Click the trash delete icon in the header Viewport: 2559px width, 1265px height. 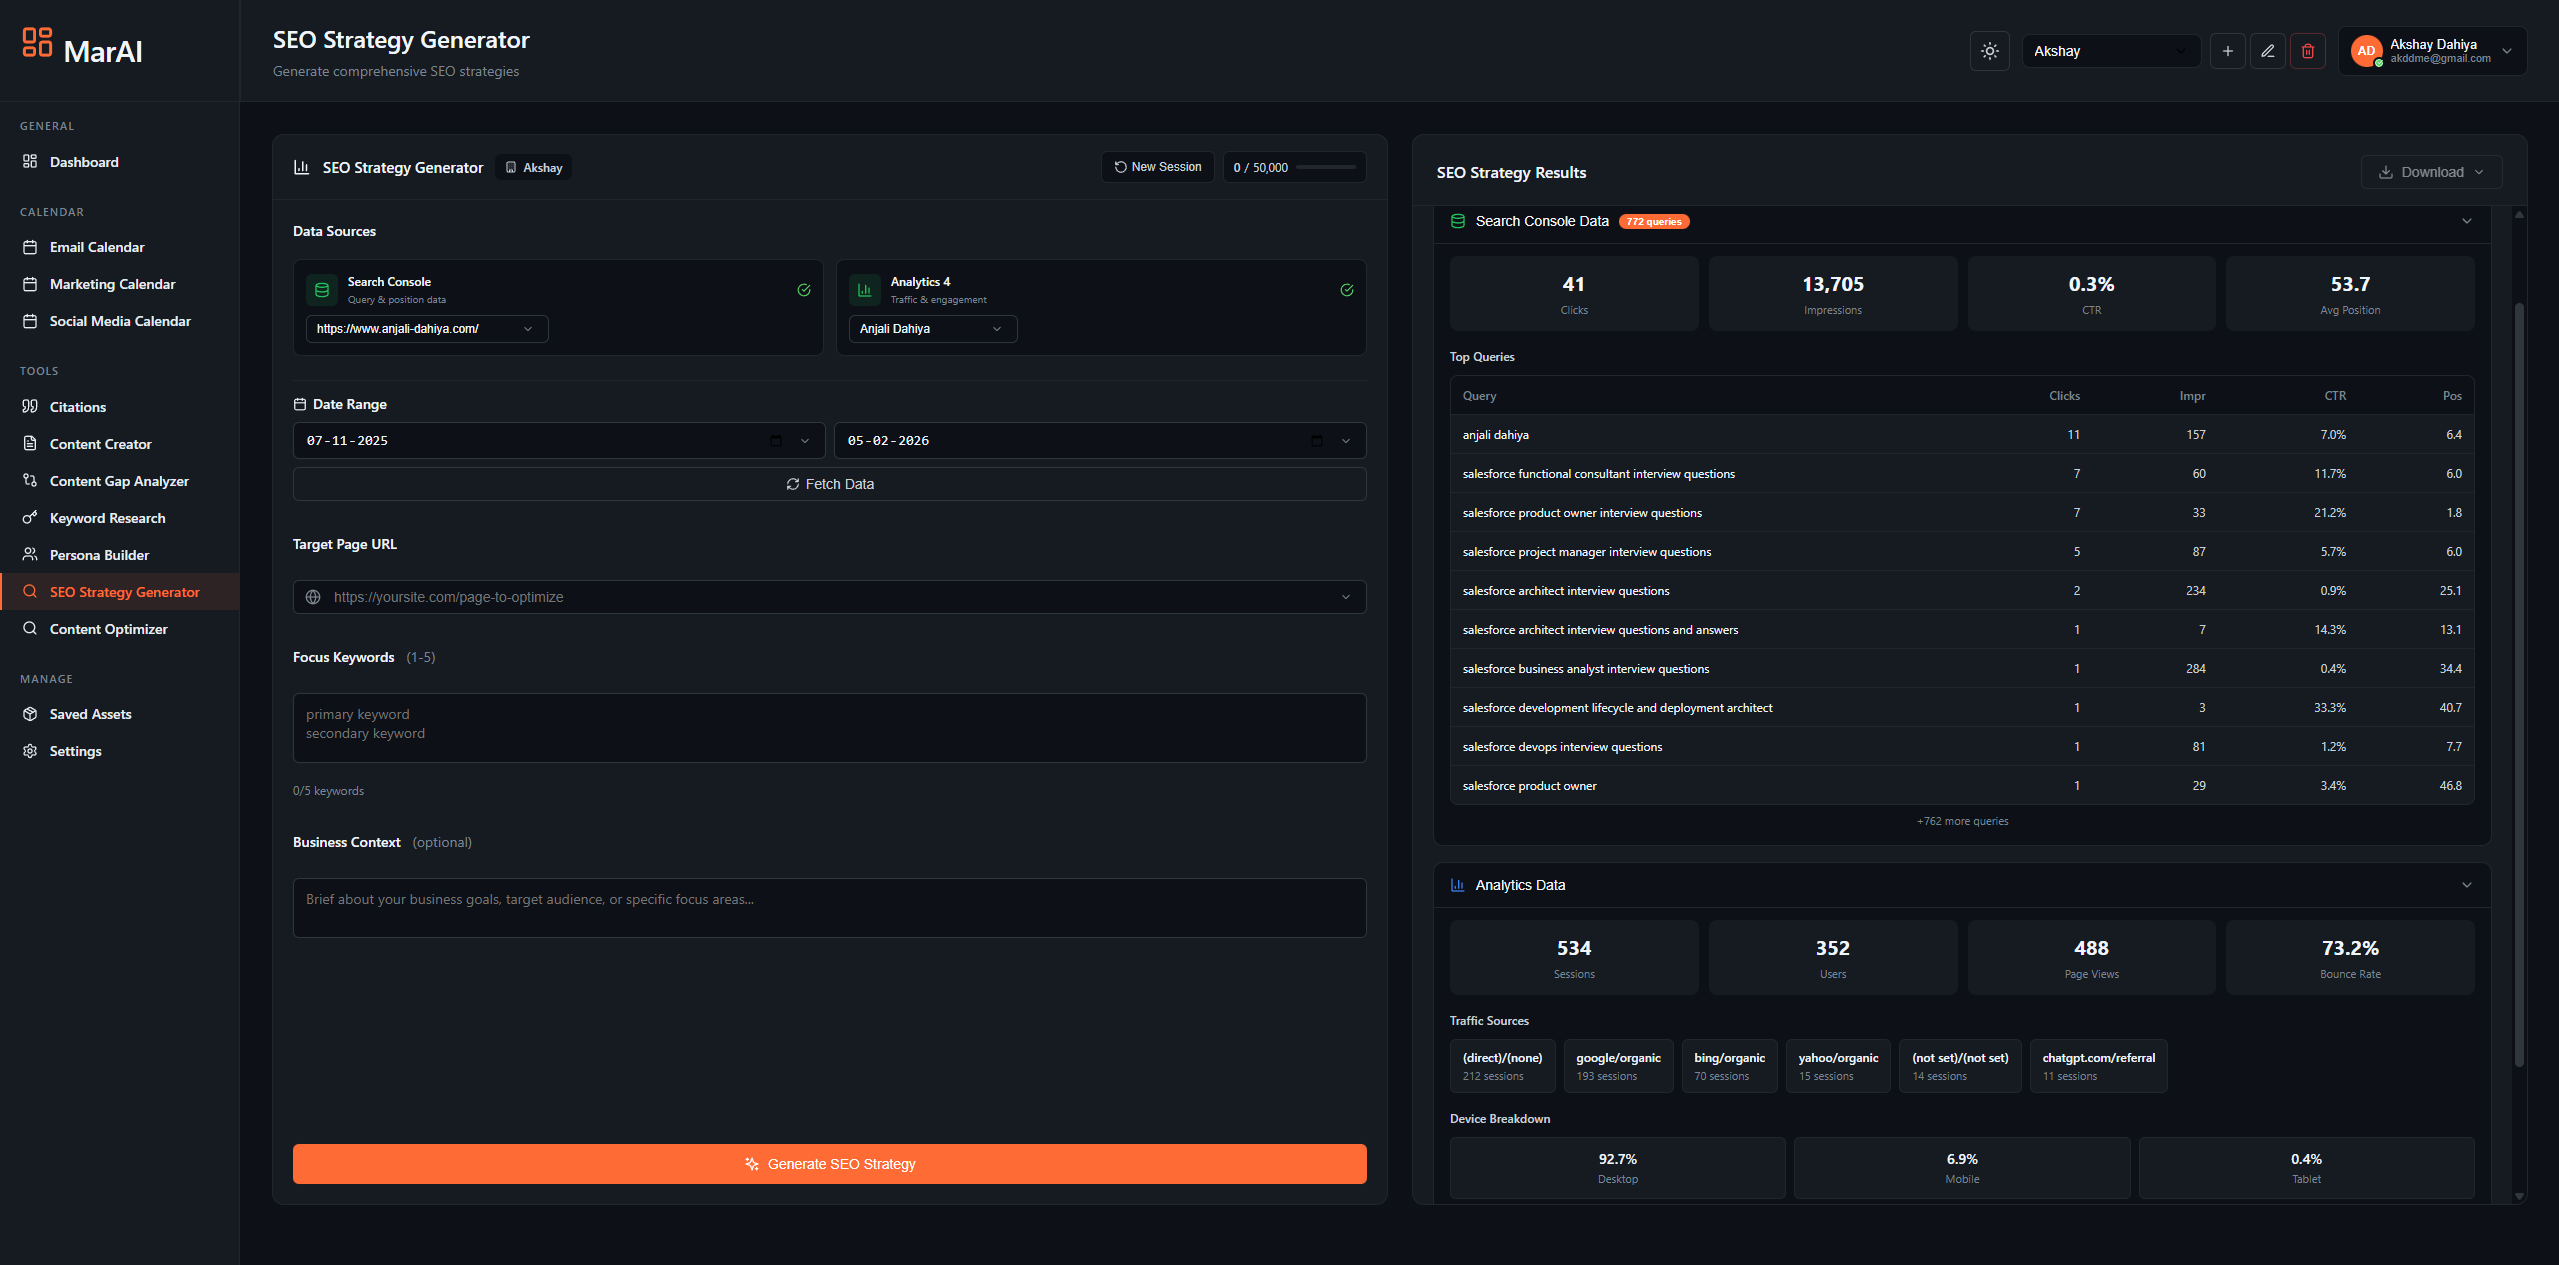click(2308, 51)
